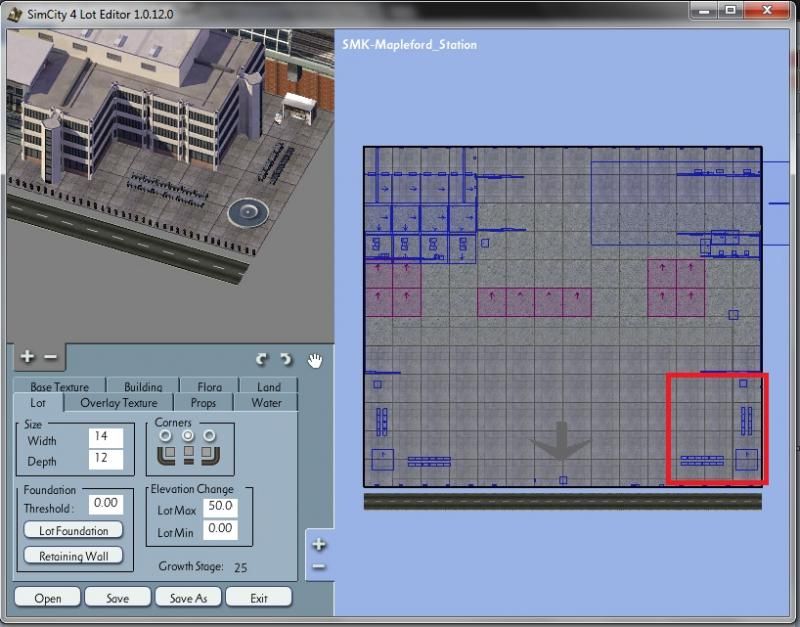The height and width of the screenshot is (627, 800).
Task: Zoom in the 2D lot plan
Action: [319, 544]
